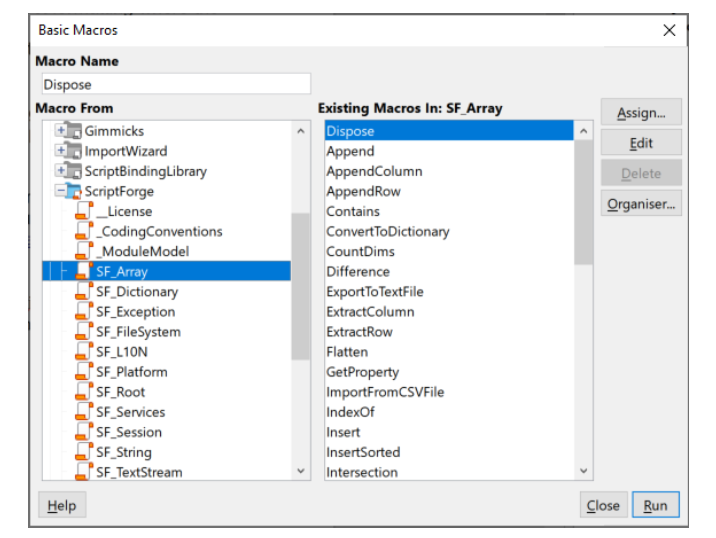Expand the ScriptBindingLibrary node
This screenshot has height=538, width=716.
[60, 171]
